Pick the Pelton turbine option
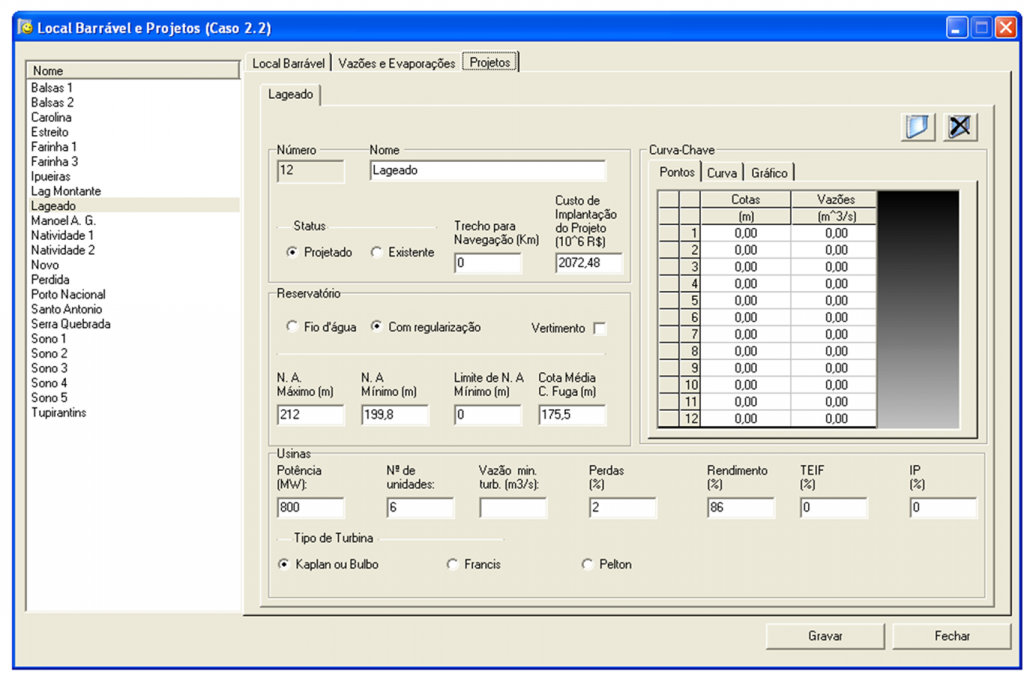This screenshot has width=1024, height=675. tap(588, 565)
